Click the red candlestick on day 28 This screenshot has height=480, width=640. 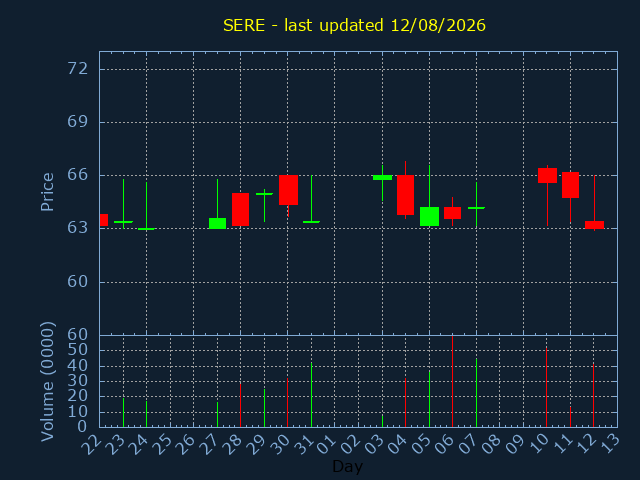click(240, 209)
